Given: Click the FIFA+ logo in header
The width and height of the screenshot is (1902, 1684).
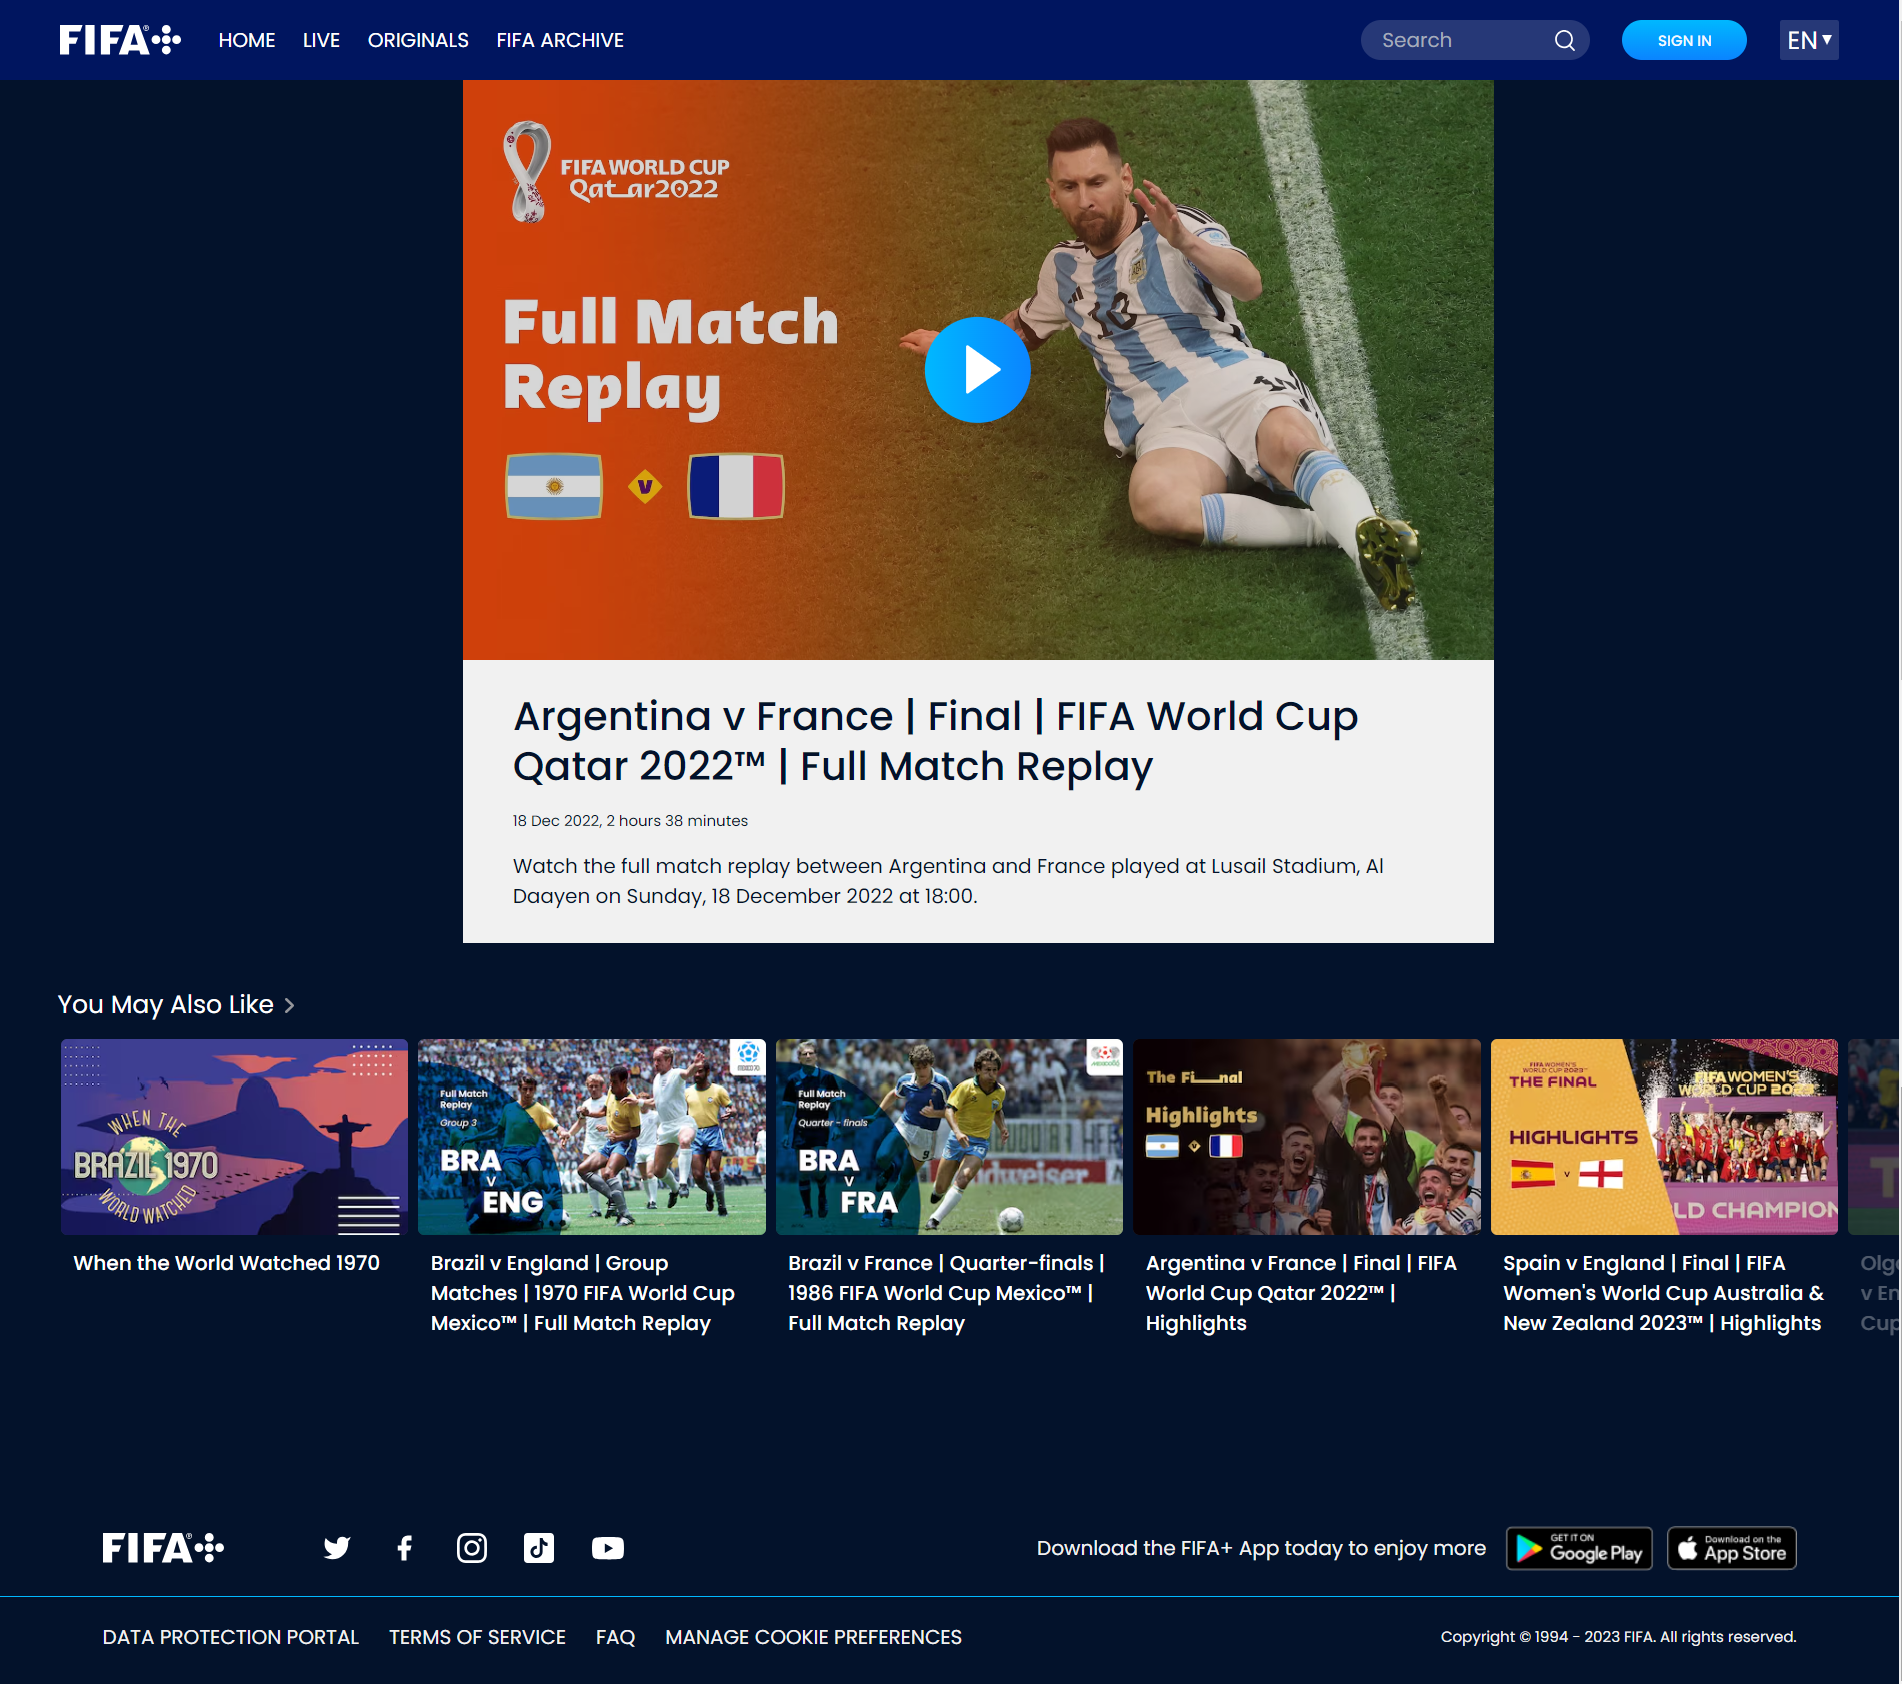Looking at the screenshot, I should tap(120, 40).
